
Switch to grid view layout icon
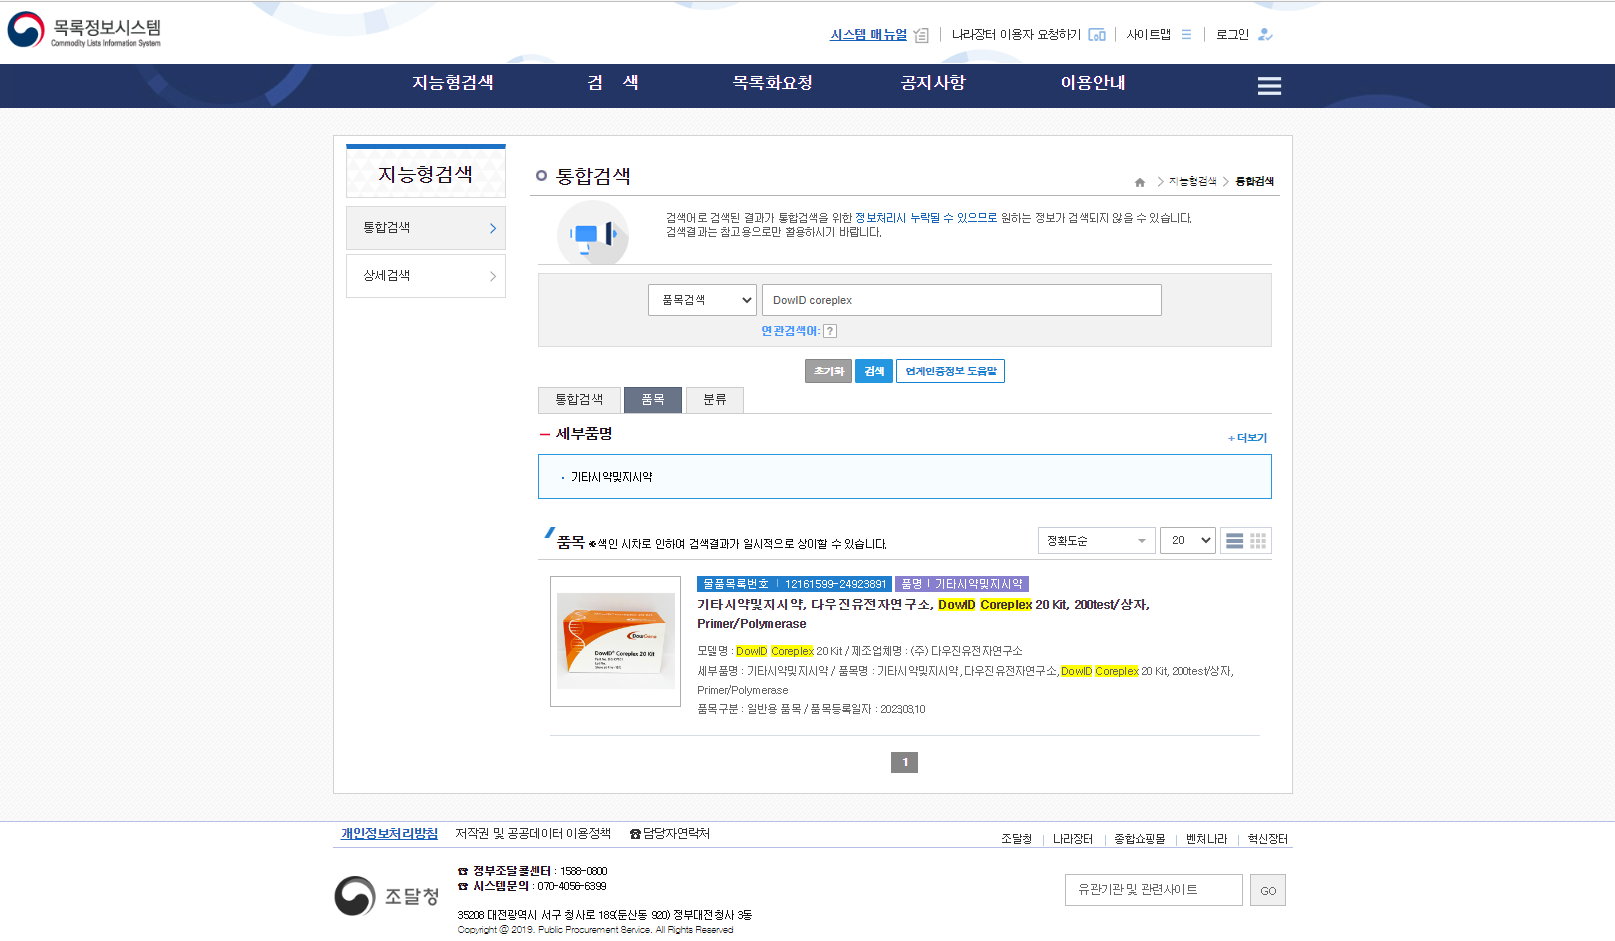pyautogui.click(x=1258, y=541)
